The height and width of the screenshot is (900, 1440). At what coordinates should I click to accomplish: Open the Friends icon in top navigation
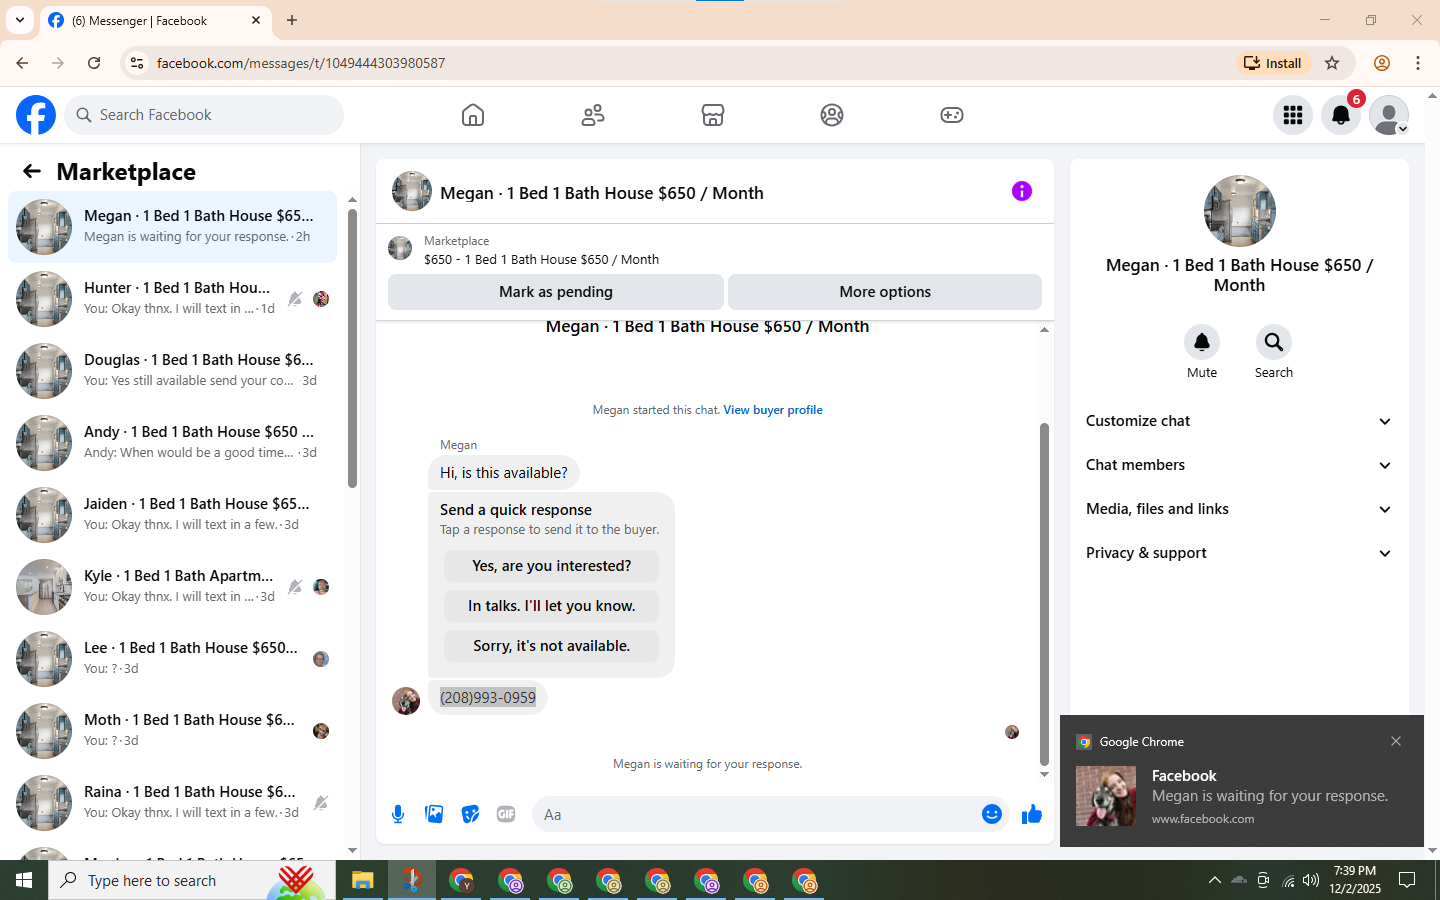(593, 115)
